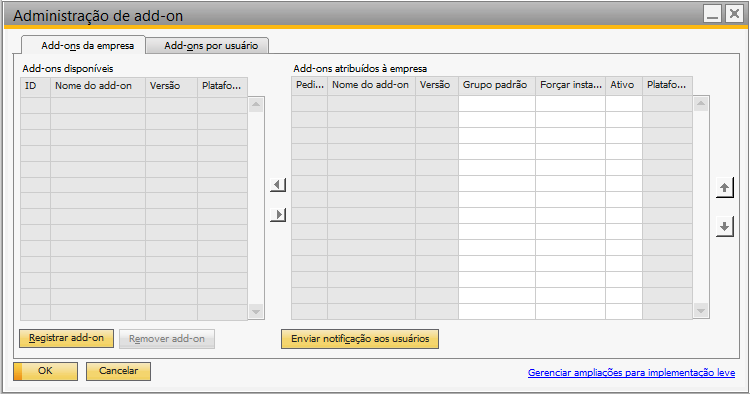Viewport: 750px width, 394px height.
Task: Click Registrar add-on button
Action: pyautogui.click(x=66, y=338)
